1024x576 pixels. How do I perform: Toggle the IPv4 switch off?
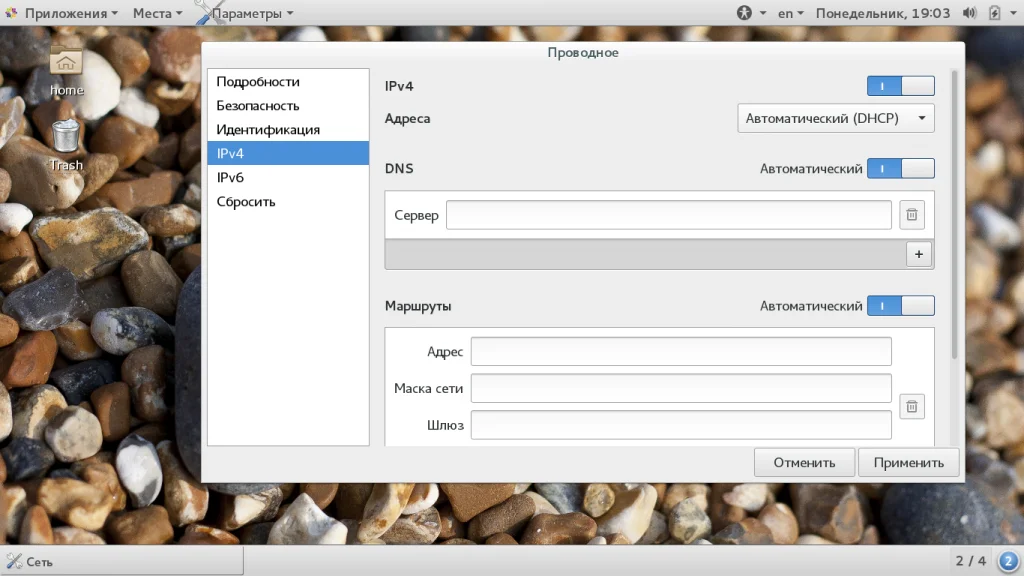pos(900,87)
